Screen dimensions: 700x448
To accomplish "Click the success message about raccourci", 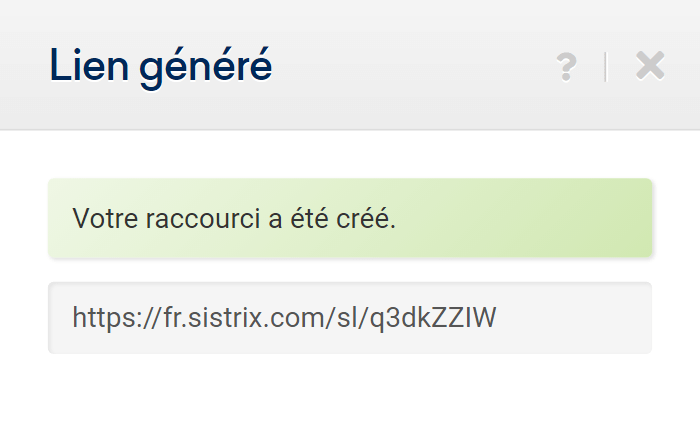I will pyautogui.click(x=350, y=218).
